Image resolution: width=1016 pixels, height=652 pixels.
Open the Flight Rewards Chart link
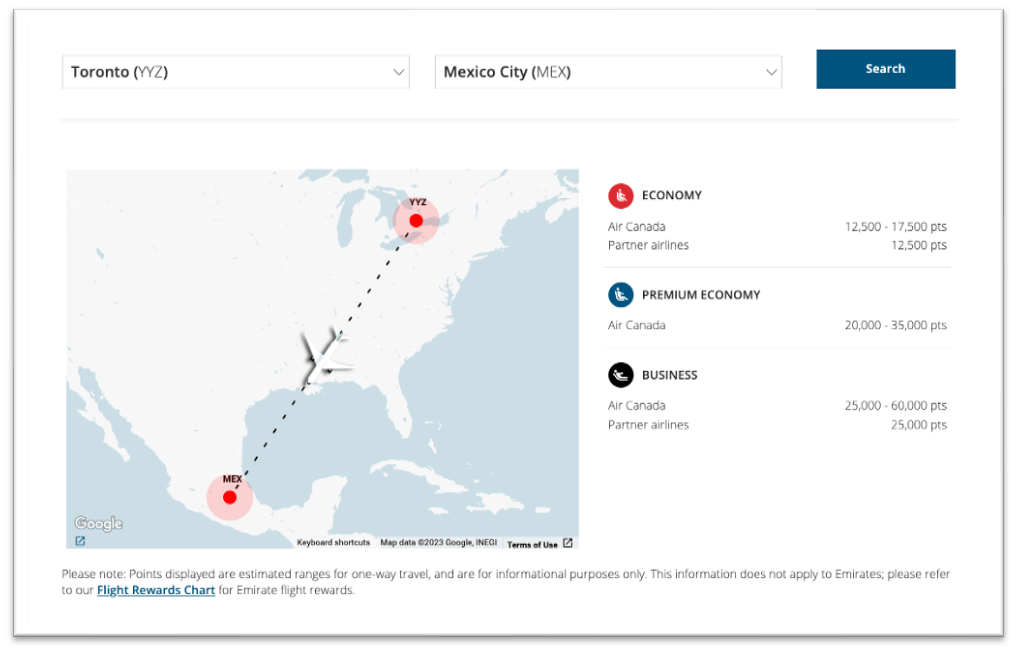pos(155,590)
